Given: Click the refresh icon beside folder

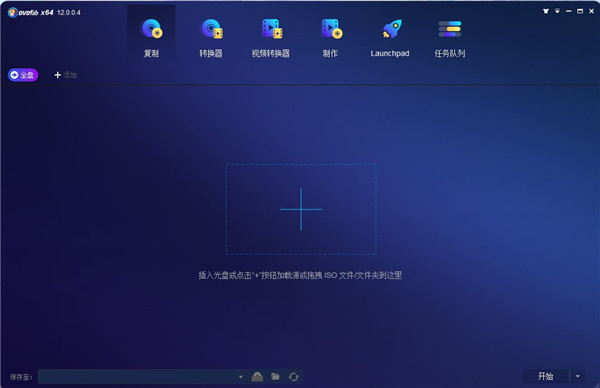Looking at the screenshot, I should click(293, 377).
